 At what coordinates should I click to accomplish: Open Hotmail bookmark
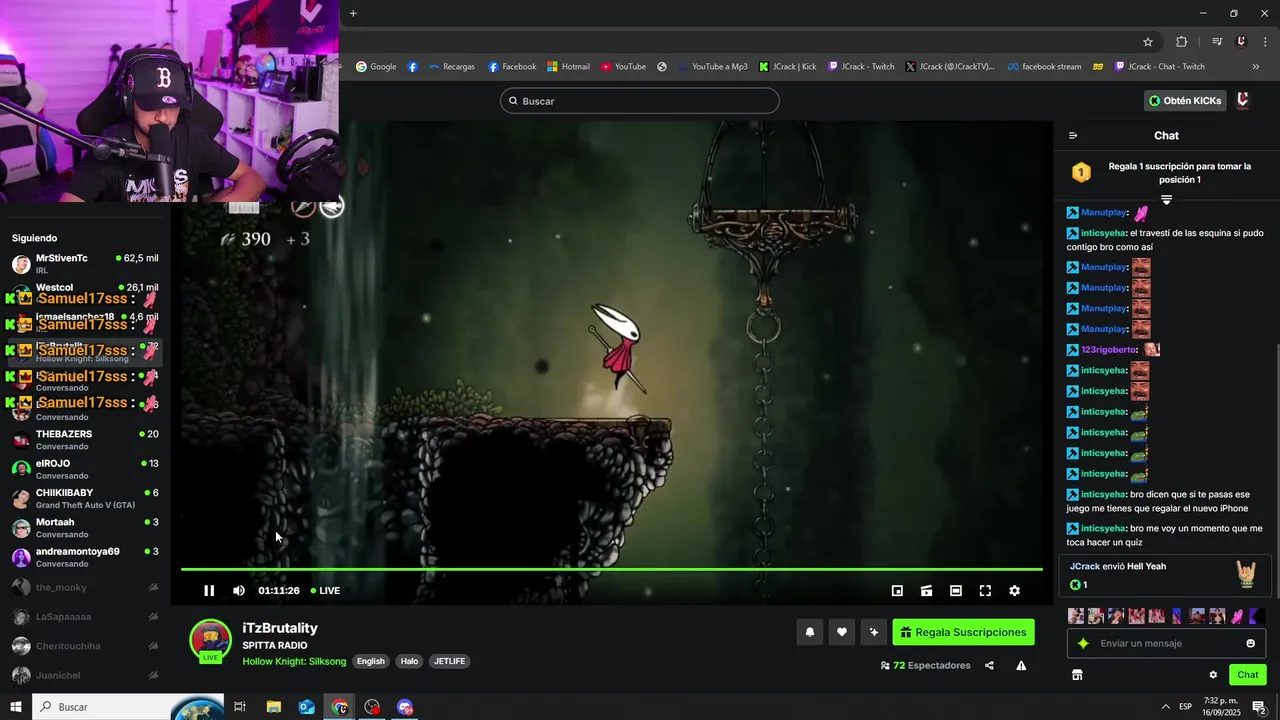point(568,67)
